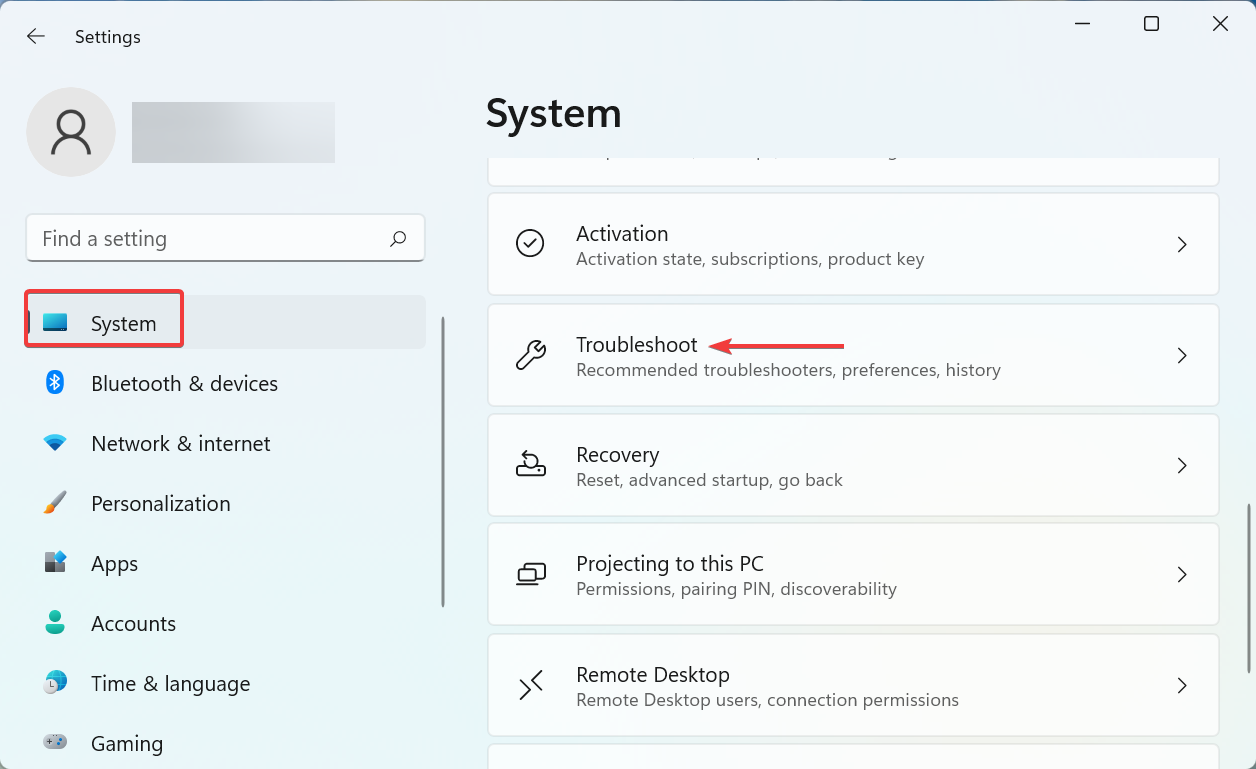Open the Gaming settings page
The width and height of the screenshot is (1256, 769).
point(126,743)
